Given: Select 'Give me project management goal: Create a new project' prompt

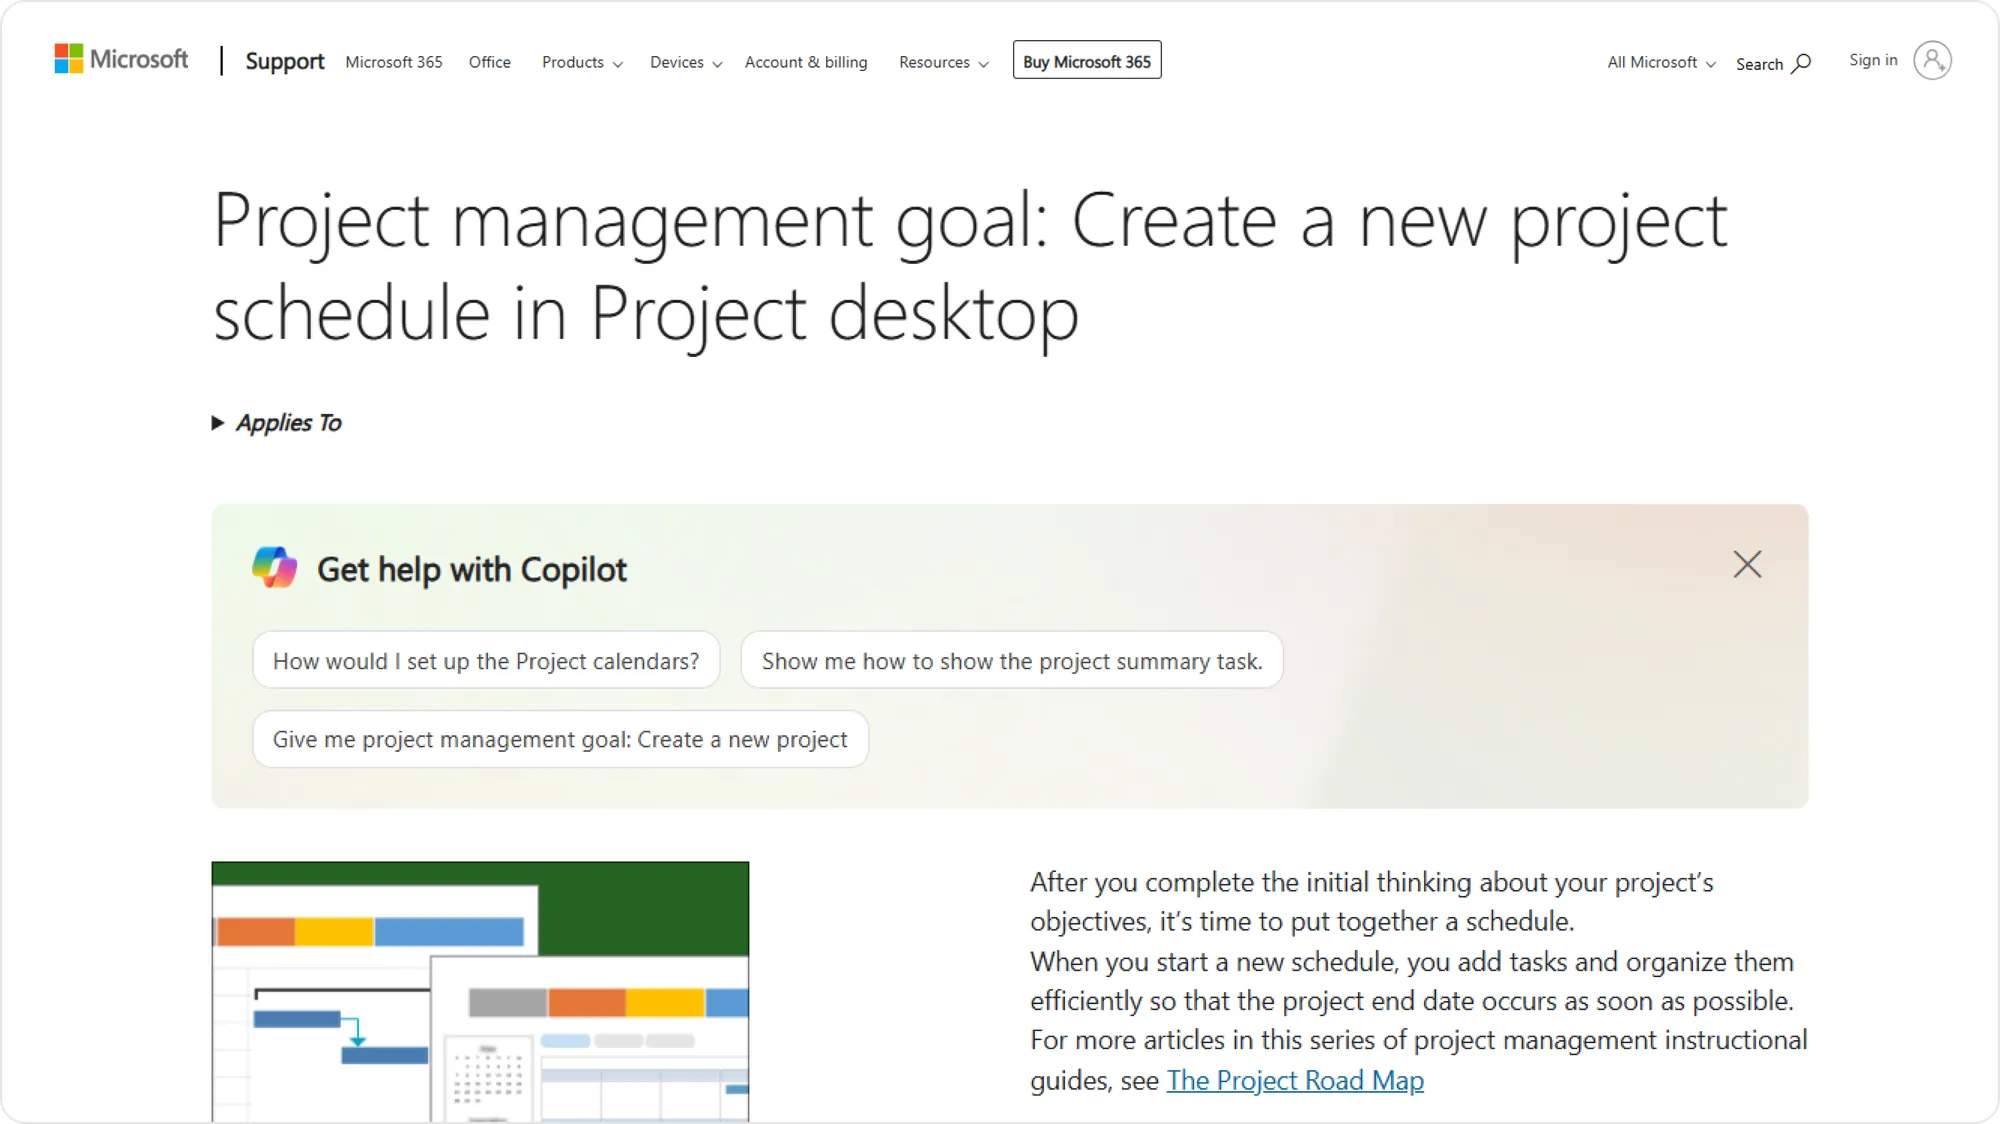Looking at the screenshot, I should [560, 739].
